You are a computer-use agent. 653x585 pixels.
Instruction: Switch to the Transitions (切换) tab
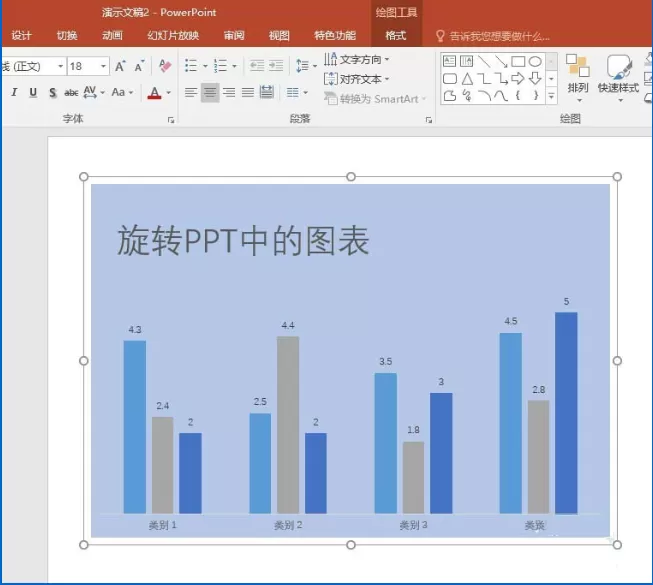(x=67, y=35)
